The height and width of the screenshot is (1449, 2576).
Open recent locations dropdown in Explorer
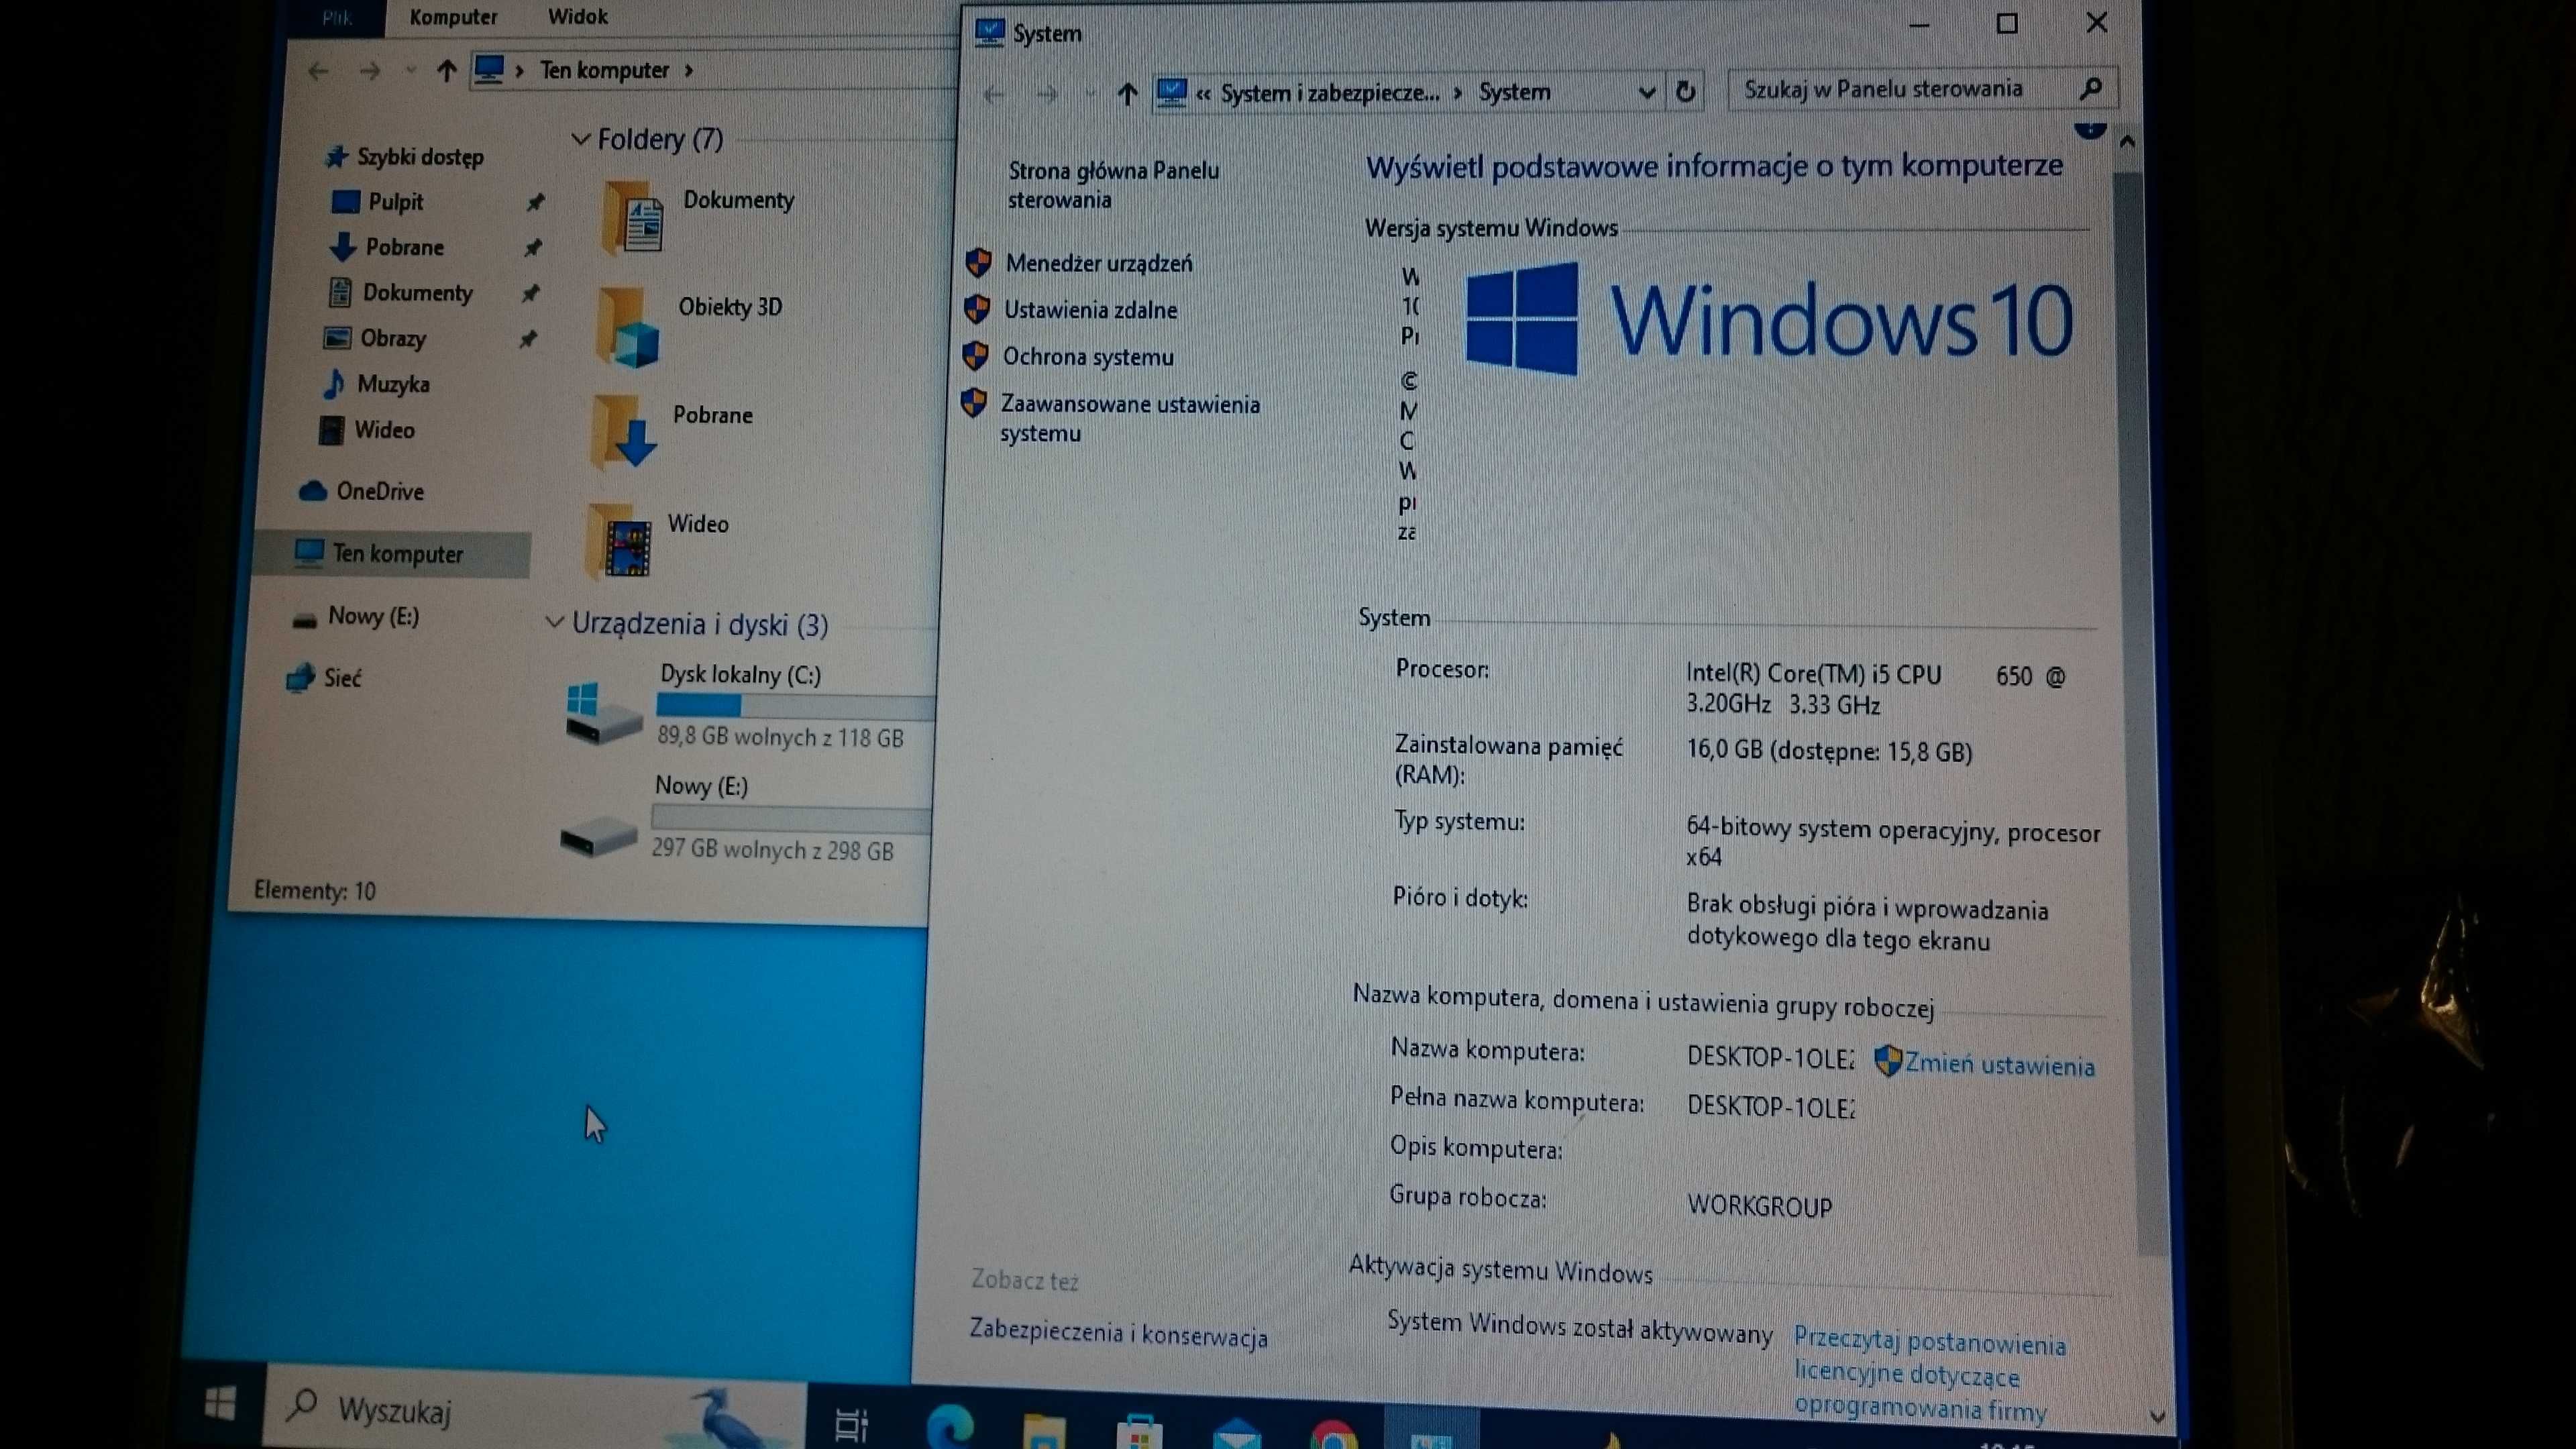click(410, 70)
